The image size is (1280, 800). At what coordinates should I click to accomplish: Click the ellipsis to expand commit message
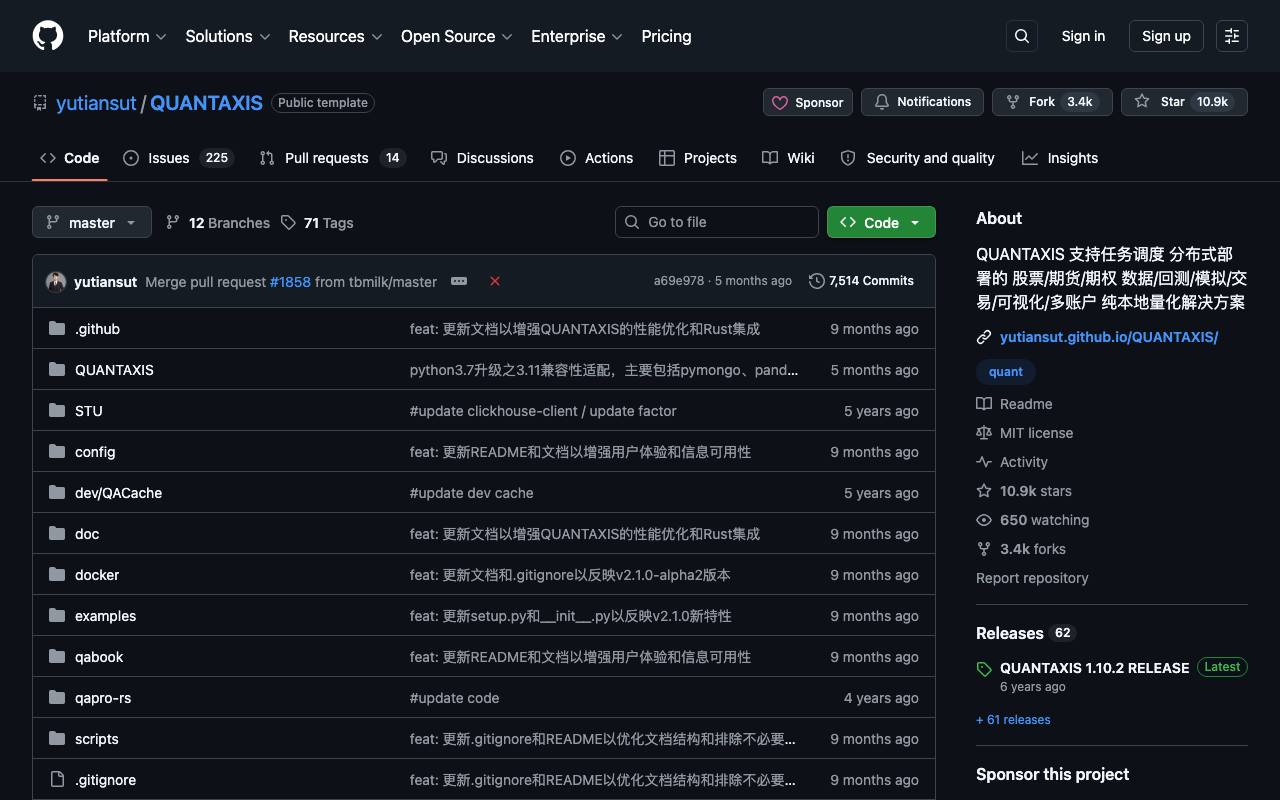tap(459, 281)
